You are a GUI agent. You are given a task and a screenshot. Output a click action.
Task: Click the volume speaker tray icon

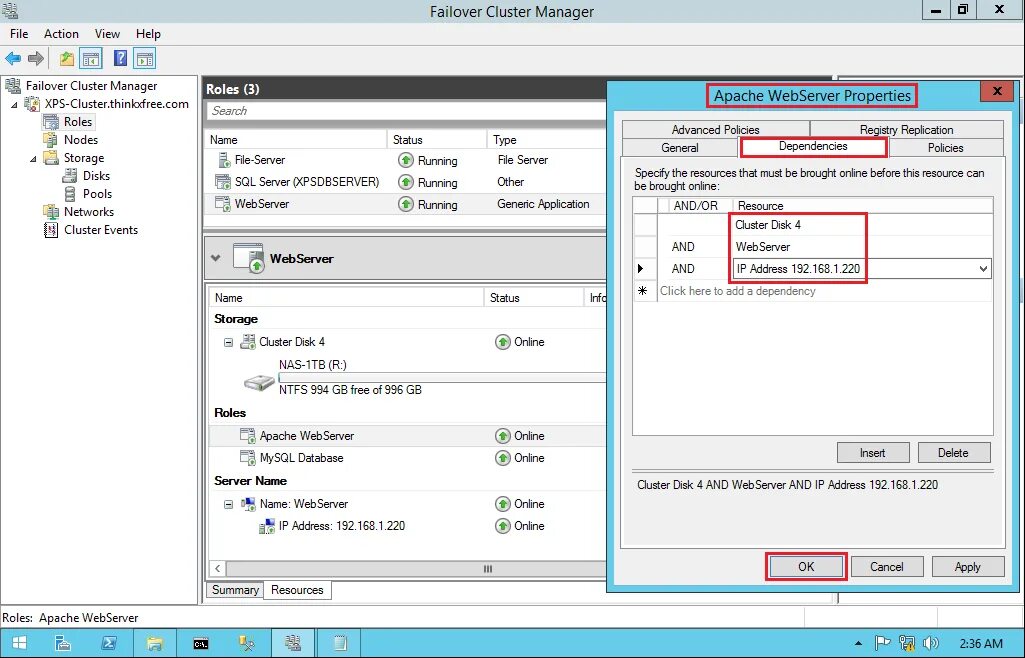(x=931, y=644)
